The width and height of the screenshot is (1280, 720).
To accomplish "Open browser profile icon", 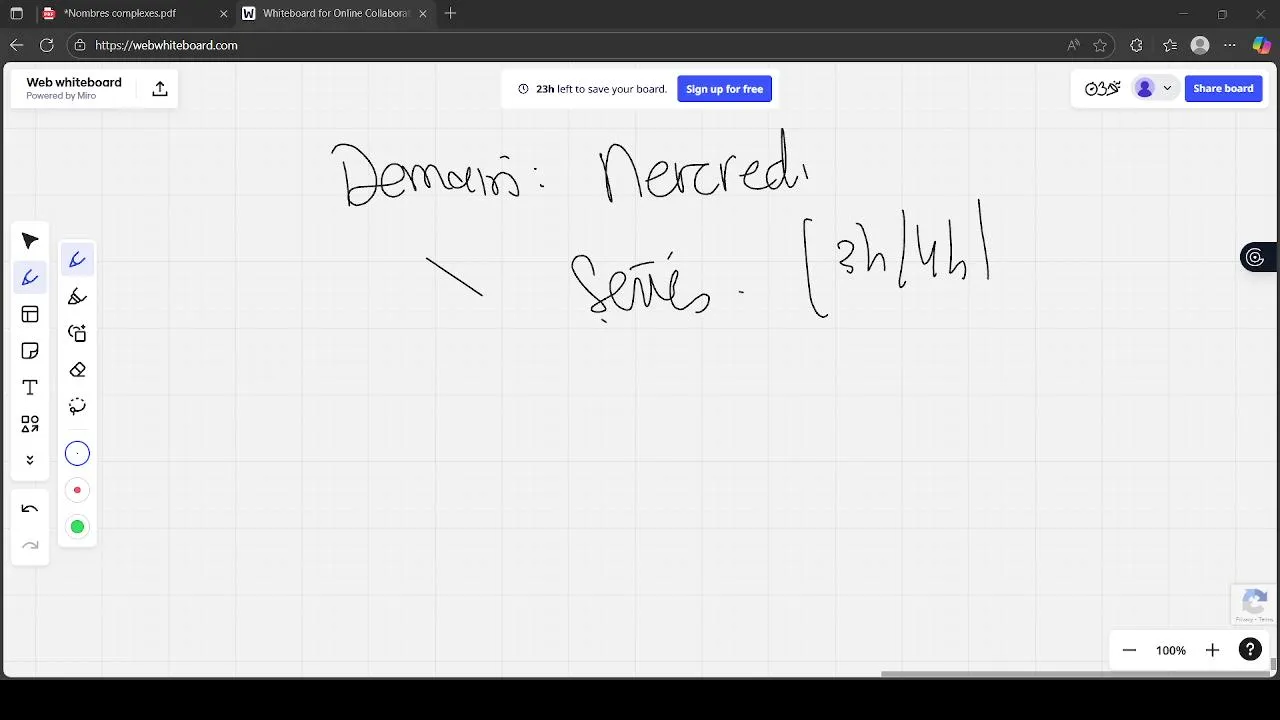I will point(1200,45).
